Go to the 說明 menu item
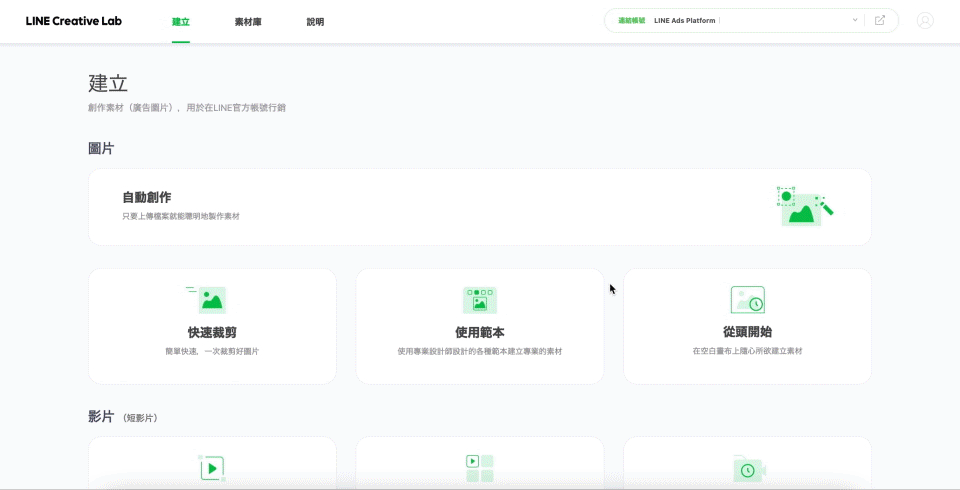Screen dimensions: 960x490 click(315, 21)
